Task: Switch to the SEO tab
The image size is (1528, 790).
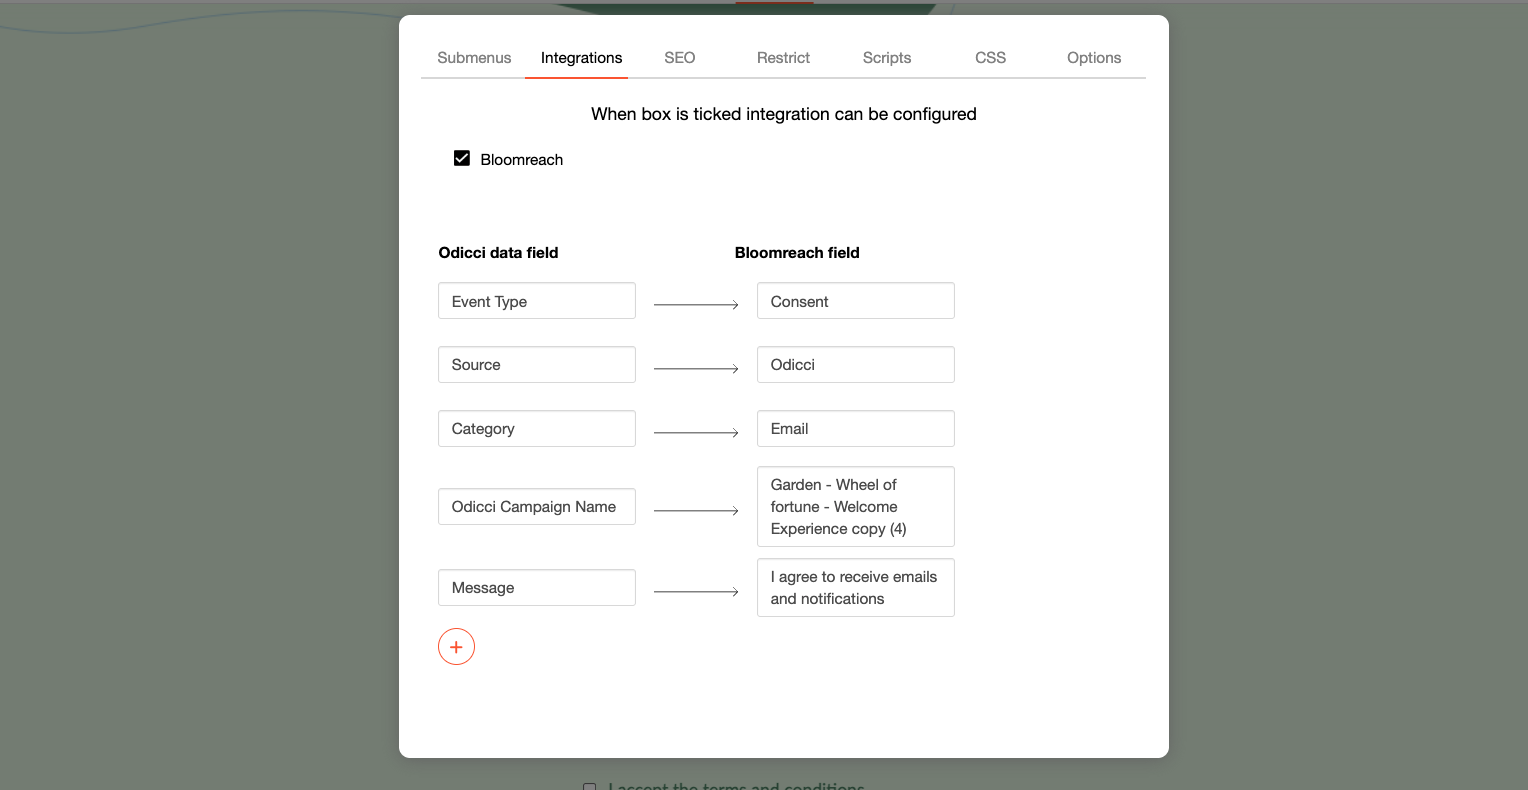Action: tap(679, 58)
